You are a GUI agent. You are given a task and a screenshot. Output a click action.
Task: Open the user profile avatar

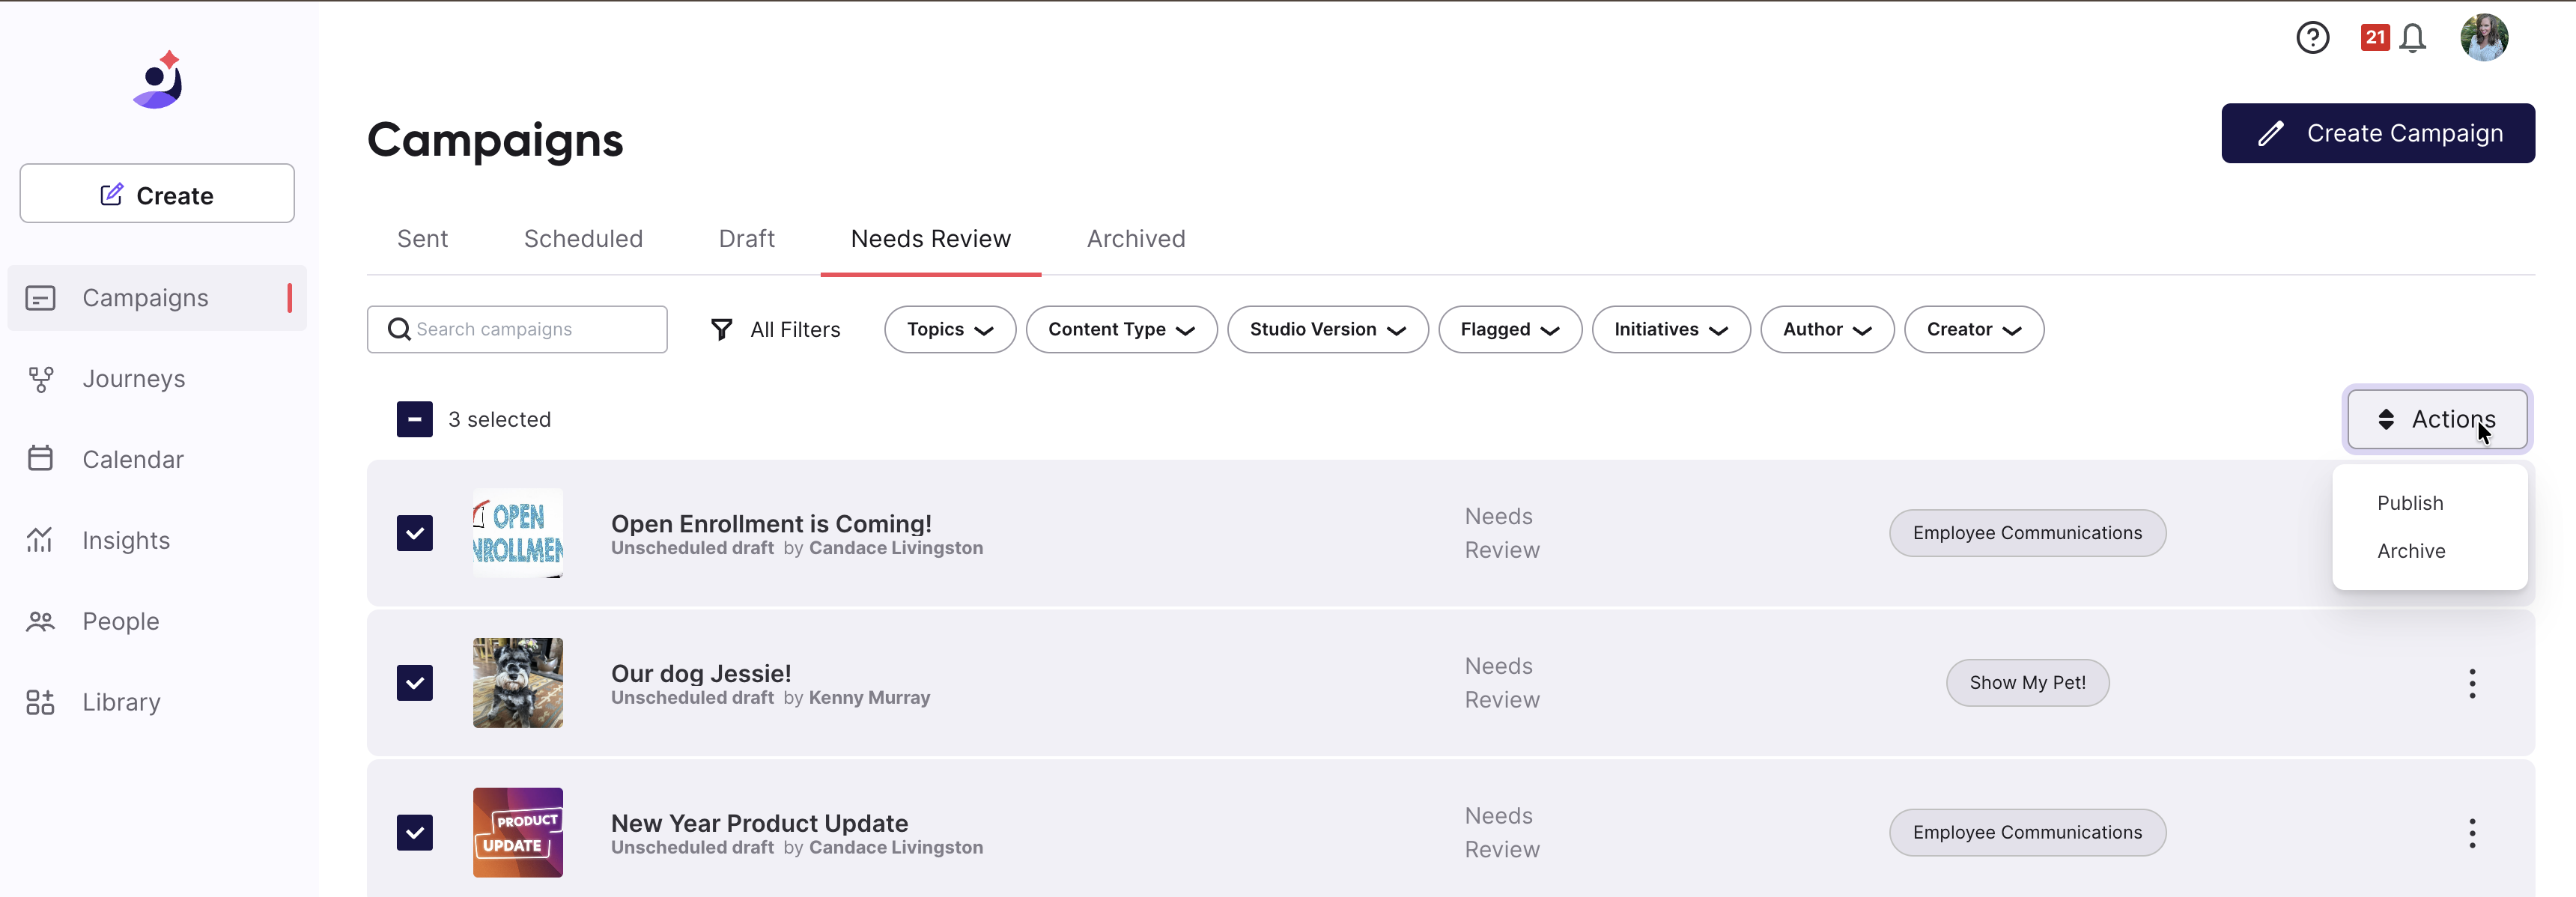(x=2484, y=38)
